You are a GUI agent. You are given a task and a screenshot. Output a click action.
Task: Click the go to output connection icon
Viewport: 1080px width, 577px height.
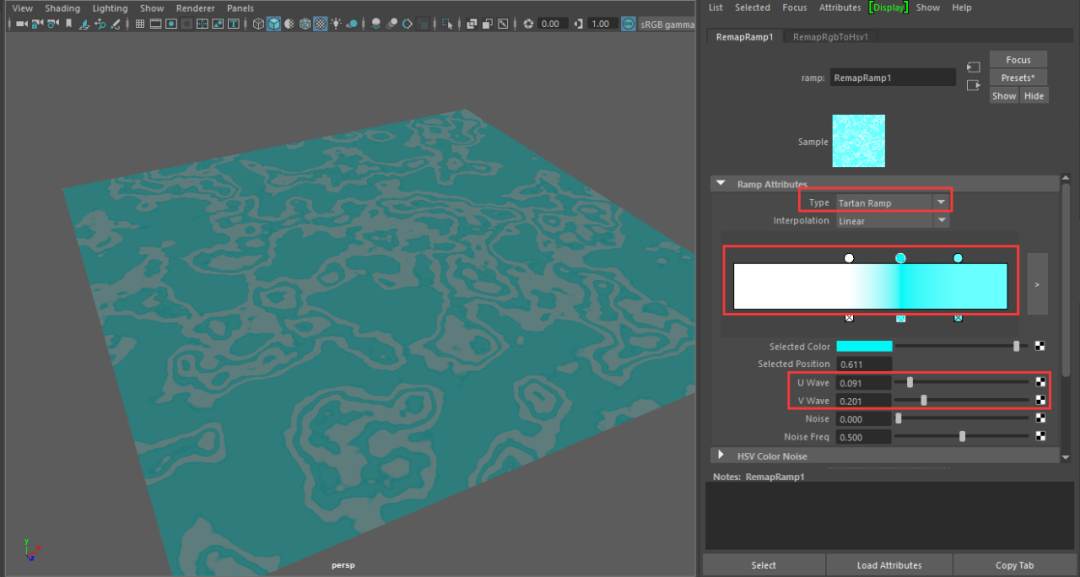point(973,85)
